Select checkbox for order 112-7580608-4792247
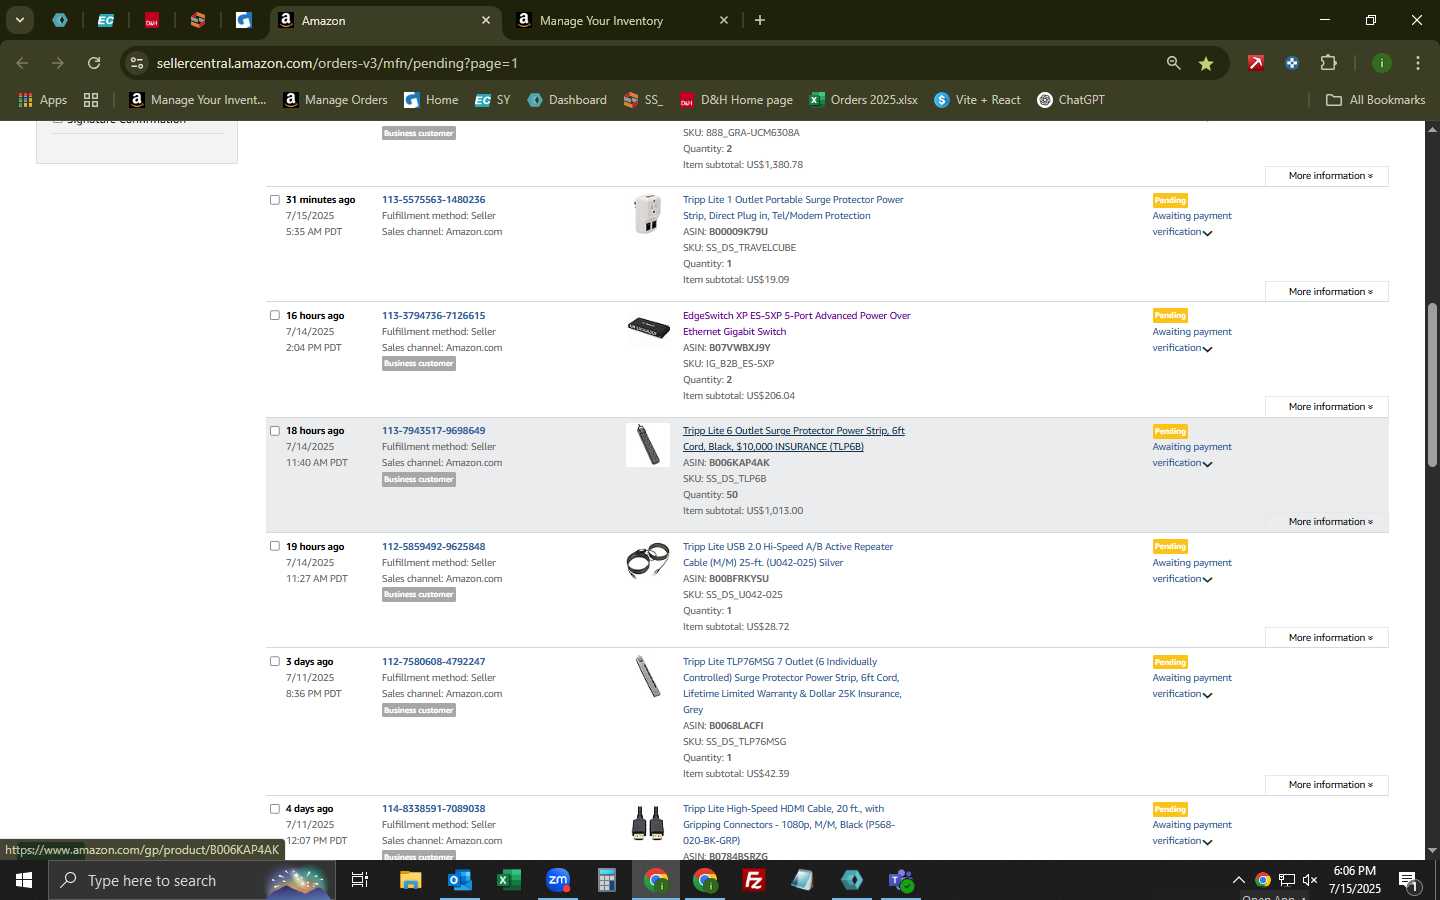Viewport: 1440px width, 900px height. click(275, 661)
